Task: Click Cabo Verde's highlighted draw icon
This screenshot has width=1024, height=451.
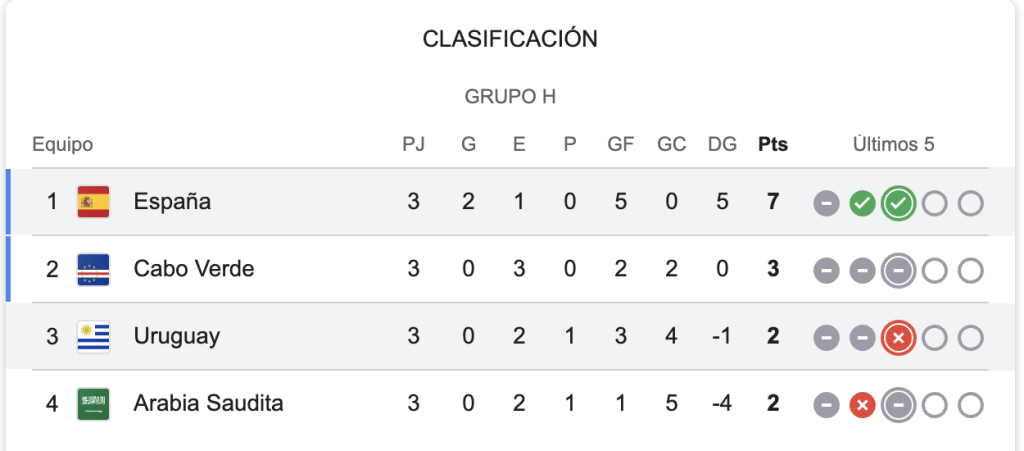Action: 899,271
